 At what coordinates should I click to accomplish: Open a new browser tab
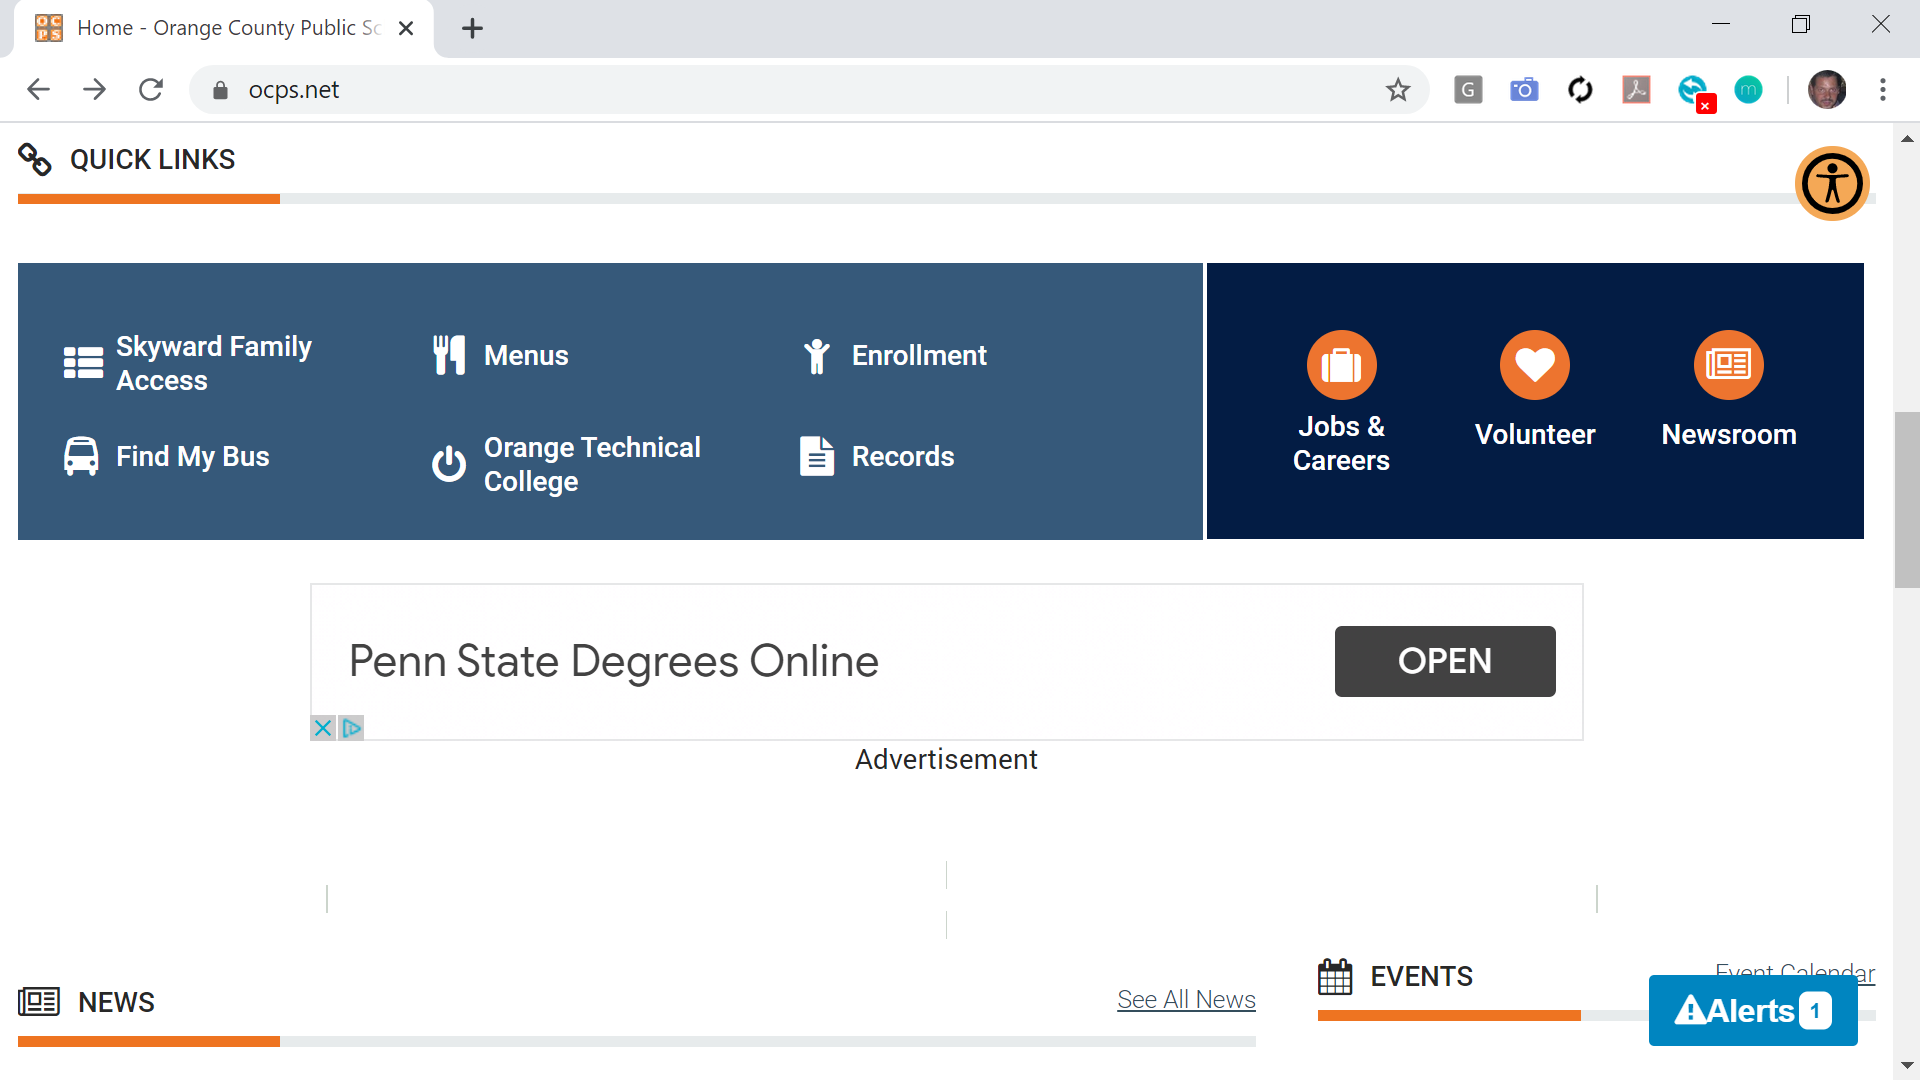coord(472,28)
